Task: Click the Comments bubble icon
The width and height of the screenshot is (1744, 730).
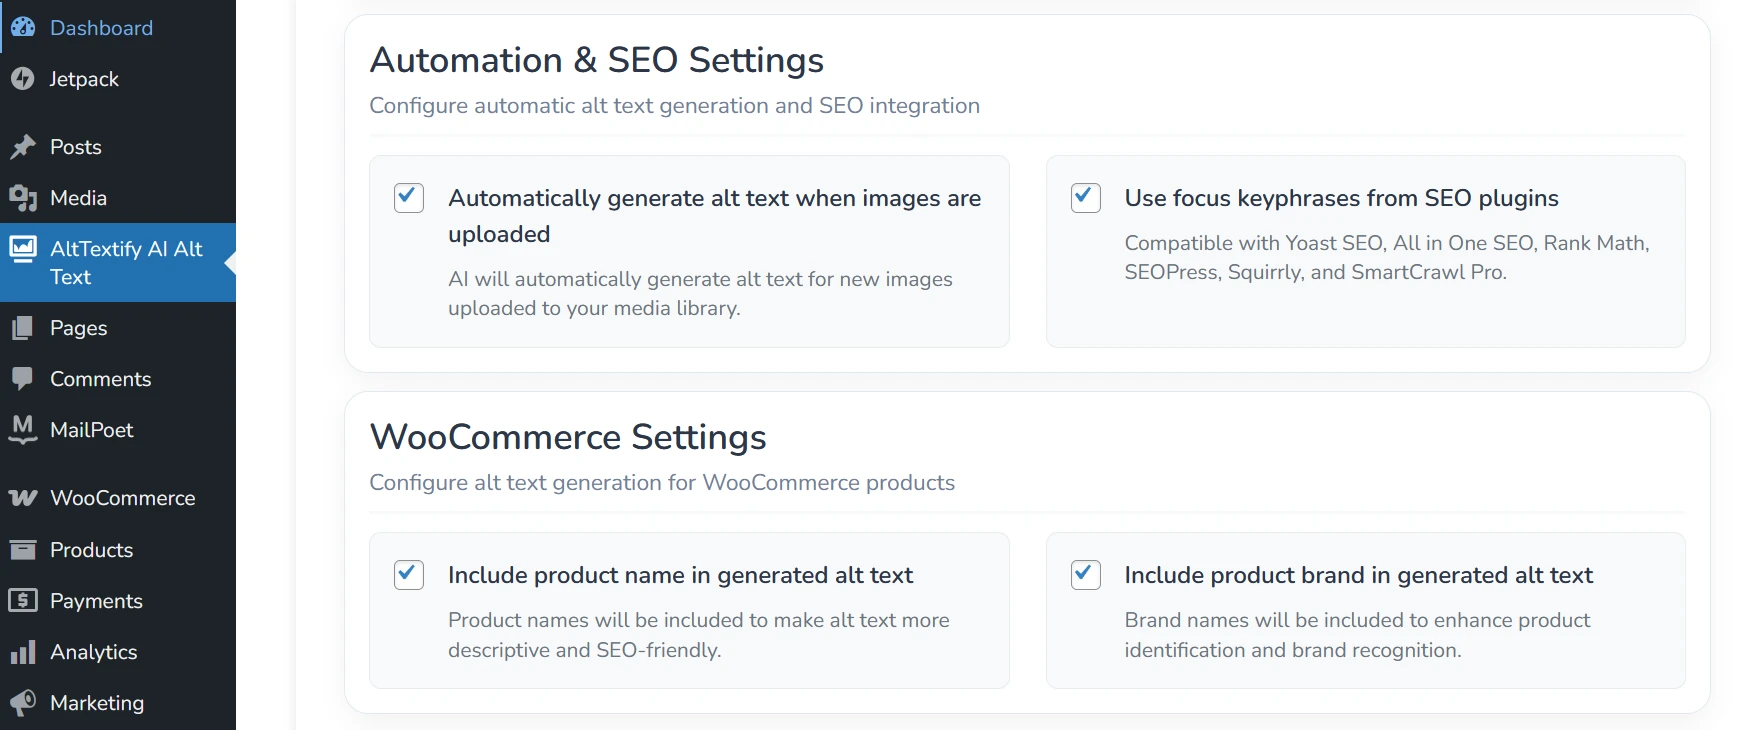Action: click(23, 379)
